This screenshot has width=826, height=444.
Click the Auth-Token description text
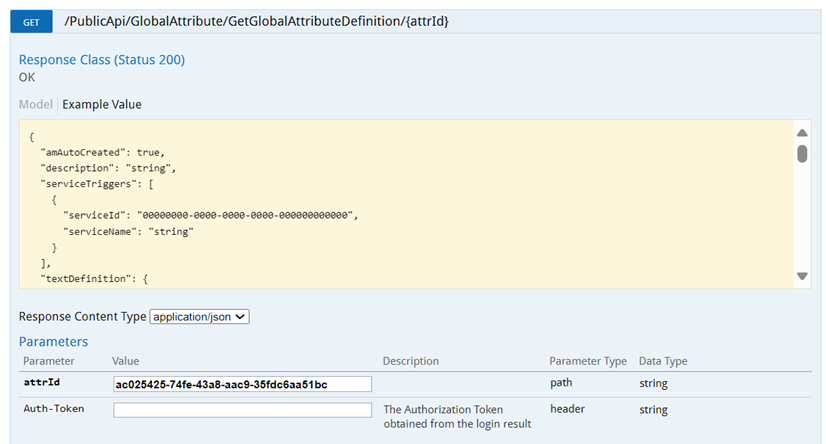[457, 417]
